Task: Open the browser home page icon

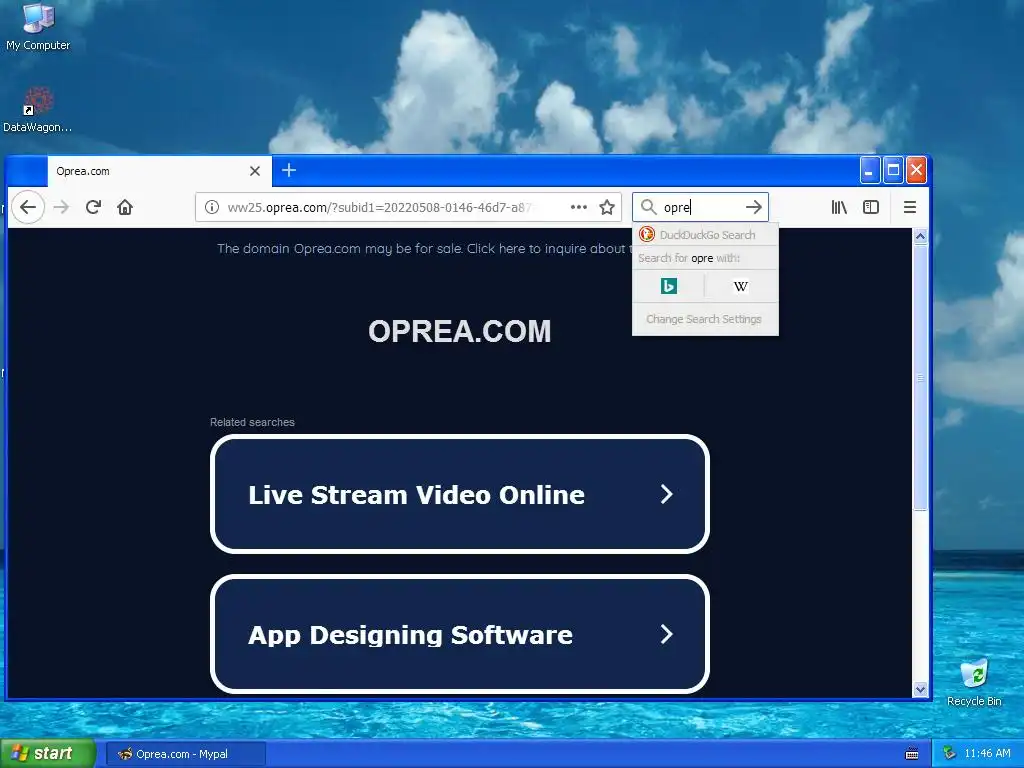Action: pyautogui.click(x=125, y=207)
